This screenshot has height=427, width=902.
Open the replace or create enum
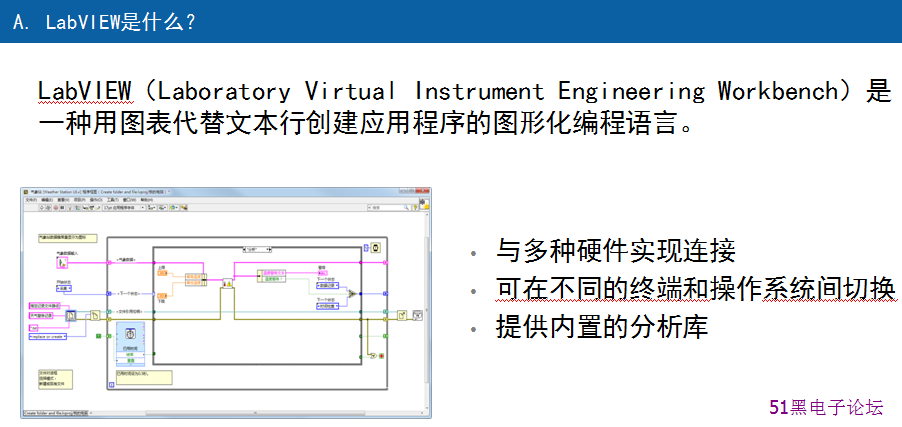[48, 337]
